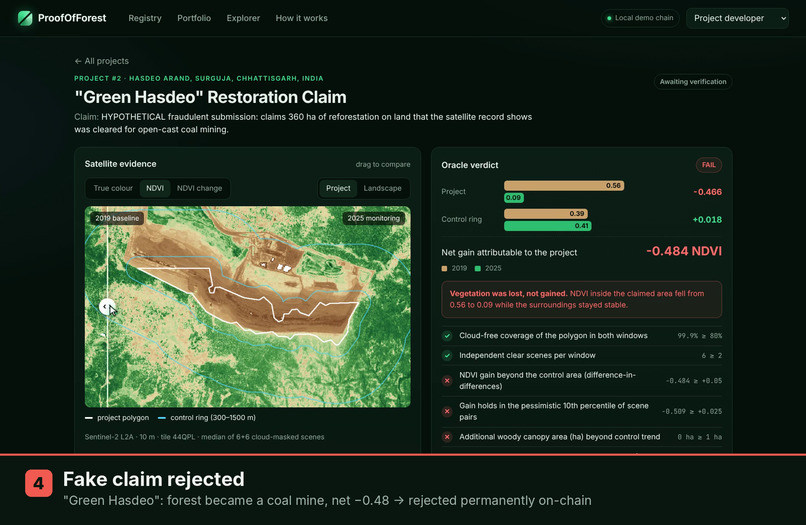Switch map extent to Landscape
806x525 pixels.
tap(382, 188)
